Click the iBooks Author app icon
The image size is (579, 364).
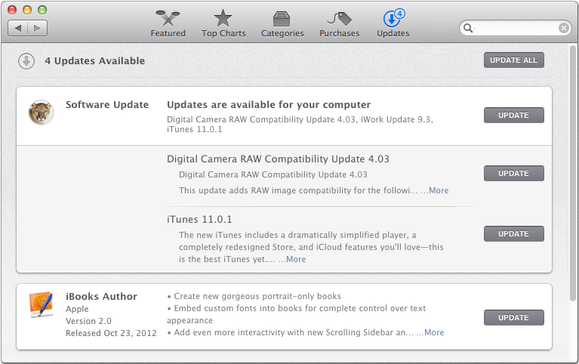point(41,305)
